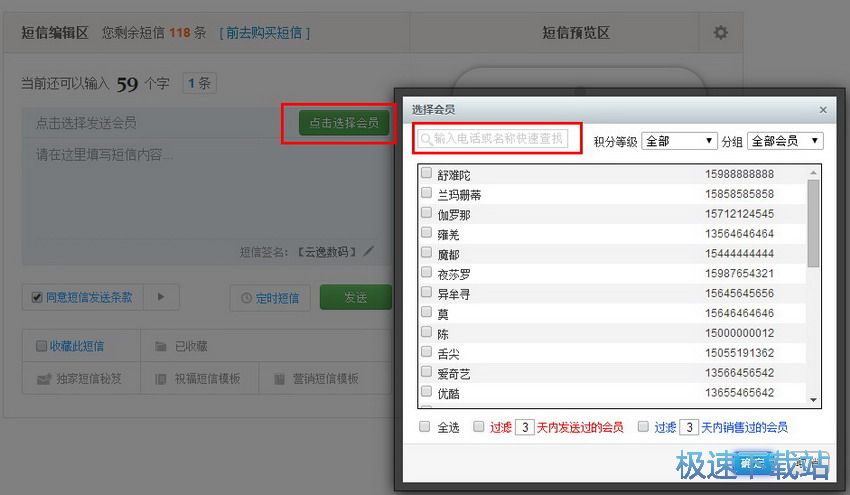Click the 点击选择发送会员 recipient field

coord(160,123)
